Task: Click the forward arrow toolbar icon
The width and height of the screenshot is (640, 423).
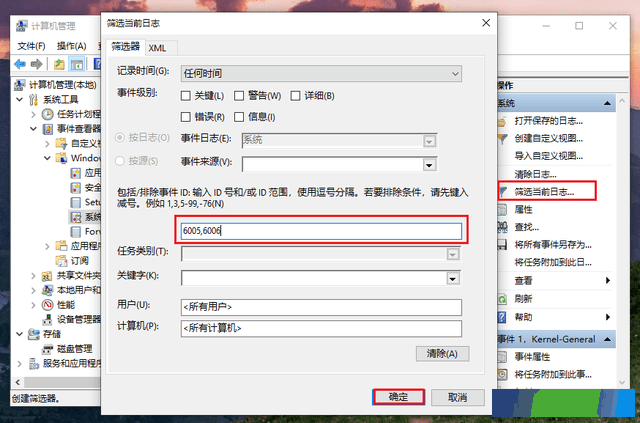Action: [x=37, y=64]
